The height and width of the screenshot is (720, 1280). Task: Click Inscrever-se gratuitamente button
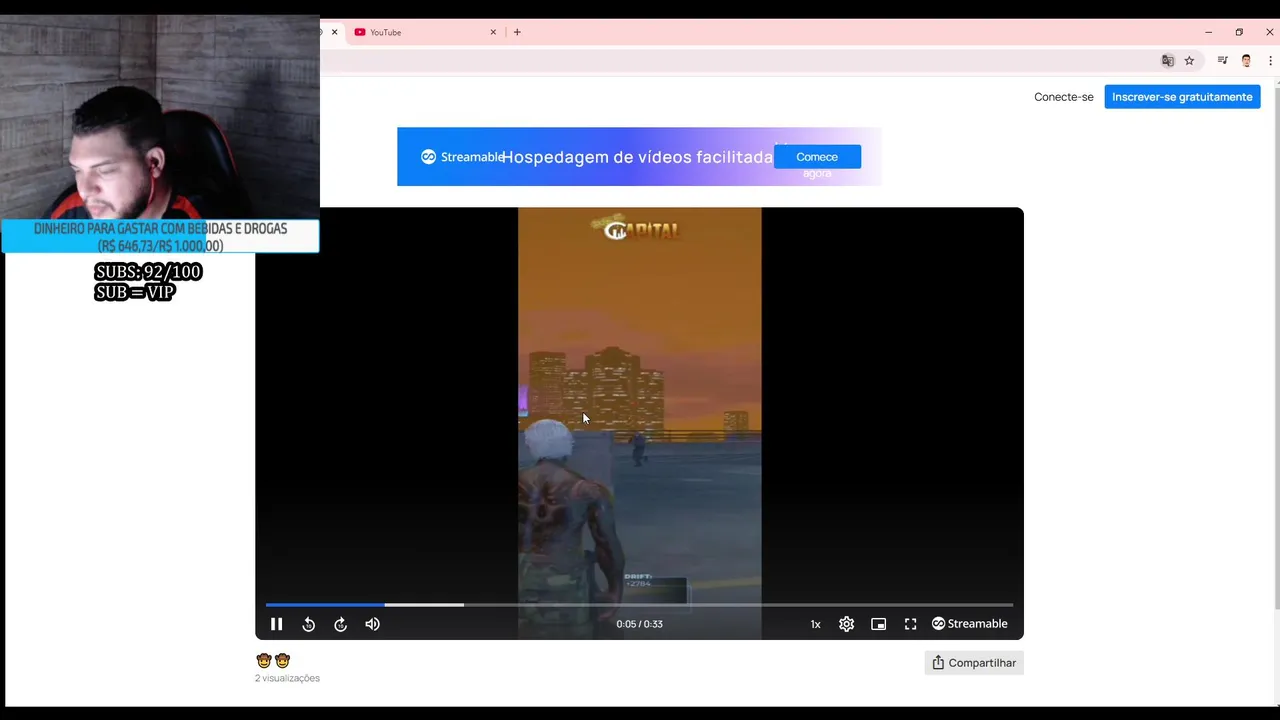(x=1182, y=97)
